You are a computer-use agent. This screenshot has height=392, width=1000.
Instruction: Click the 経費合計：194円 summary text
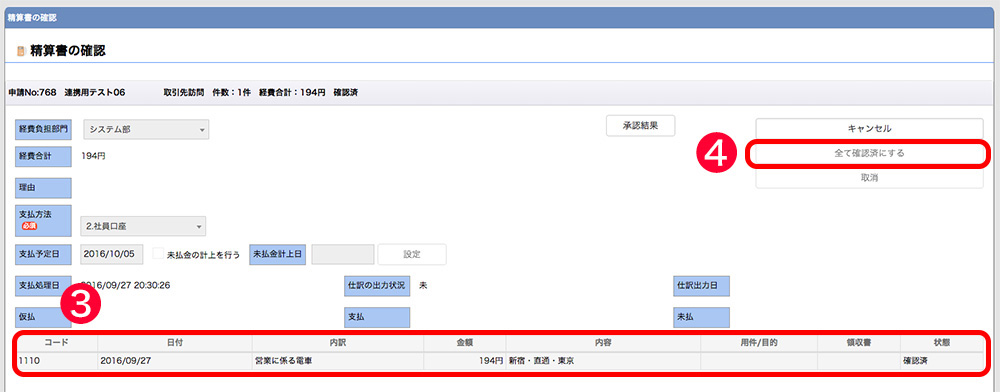[292, 92]
